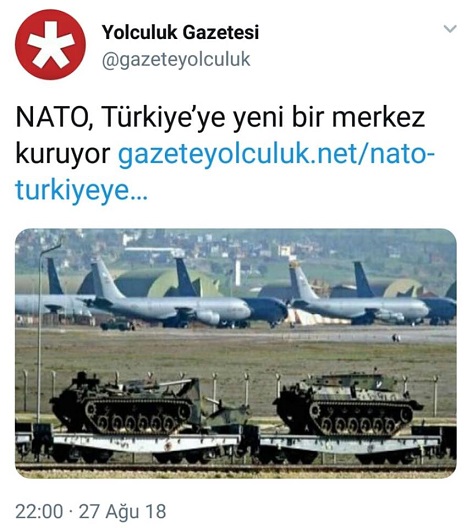Click the 27 Ağu 18 posting date
This screenshot has width=472, height=528.
click(122, 512)
